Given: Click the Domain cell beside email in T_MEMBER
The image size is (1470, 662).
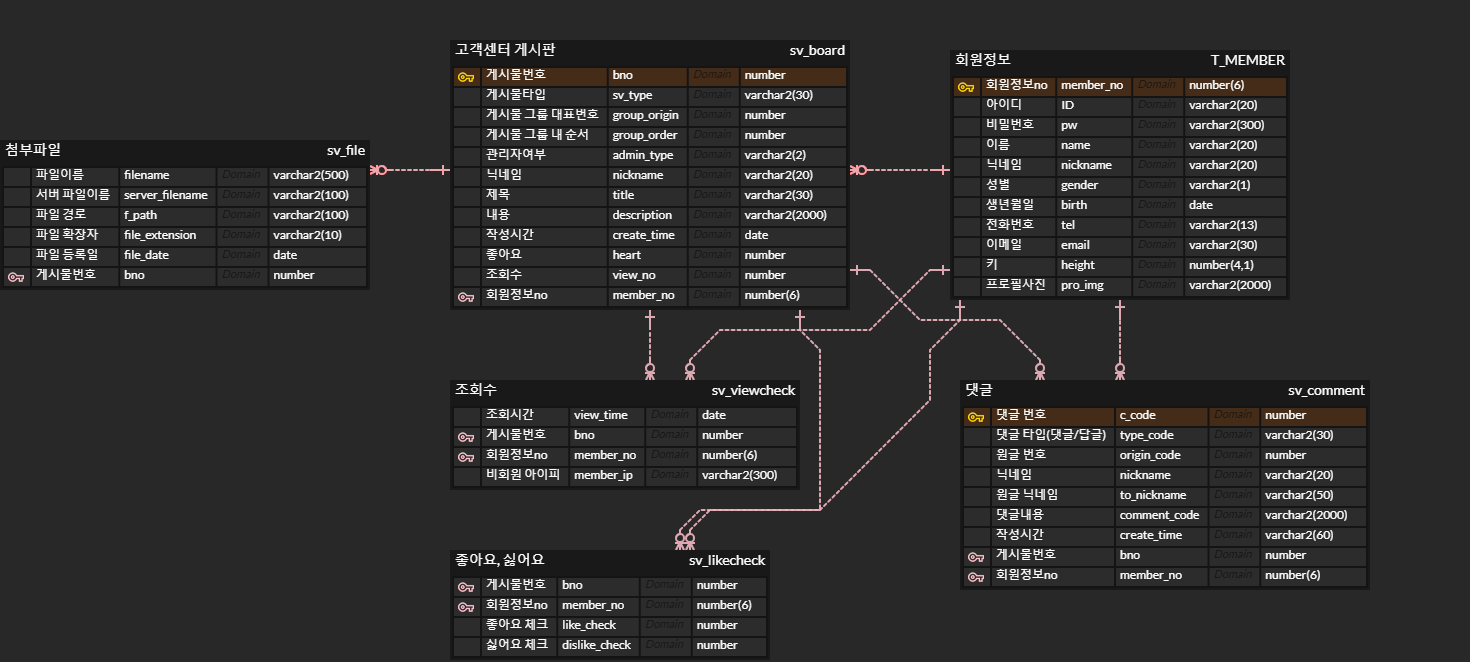Looking at the screenshot, I should click(x=1157, y=245).
